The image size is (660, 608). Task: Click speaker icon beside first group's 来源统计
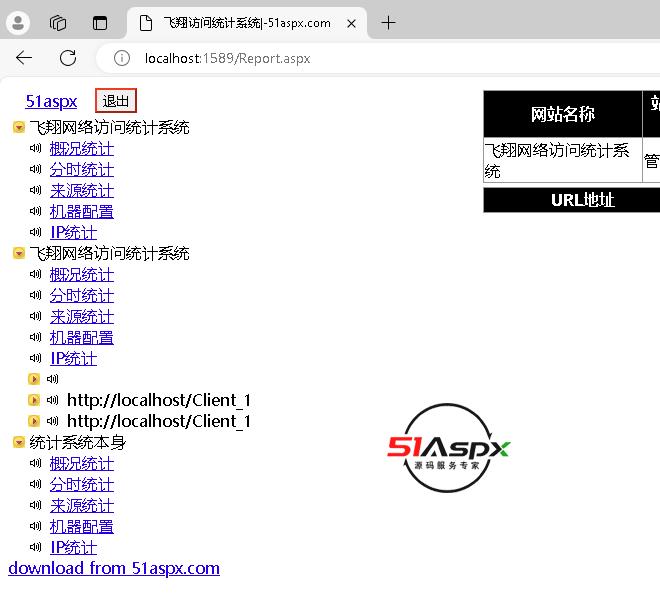click(x=35, y=190)
